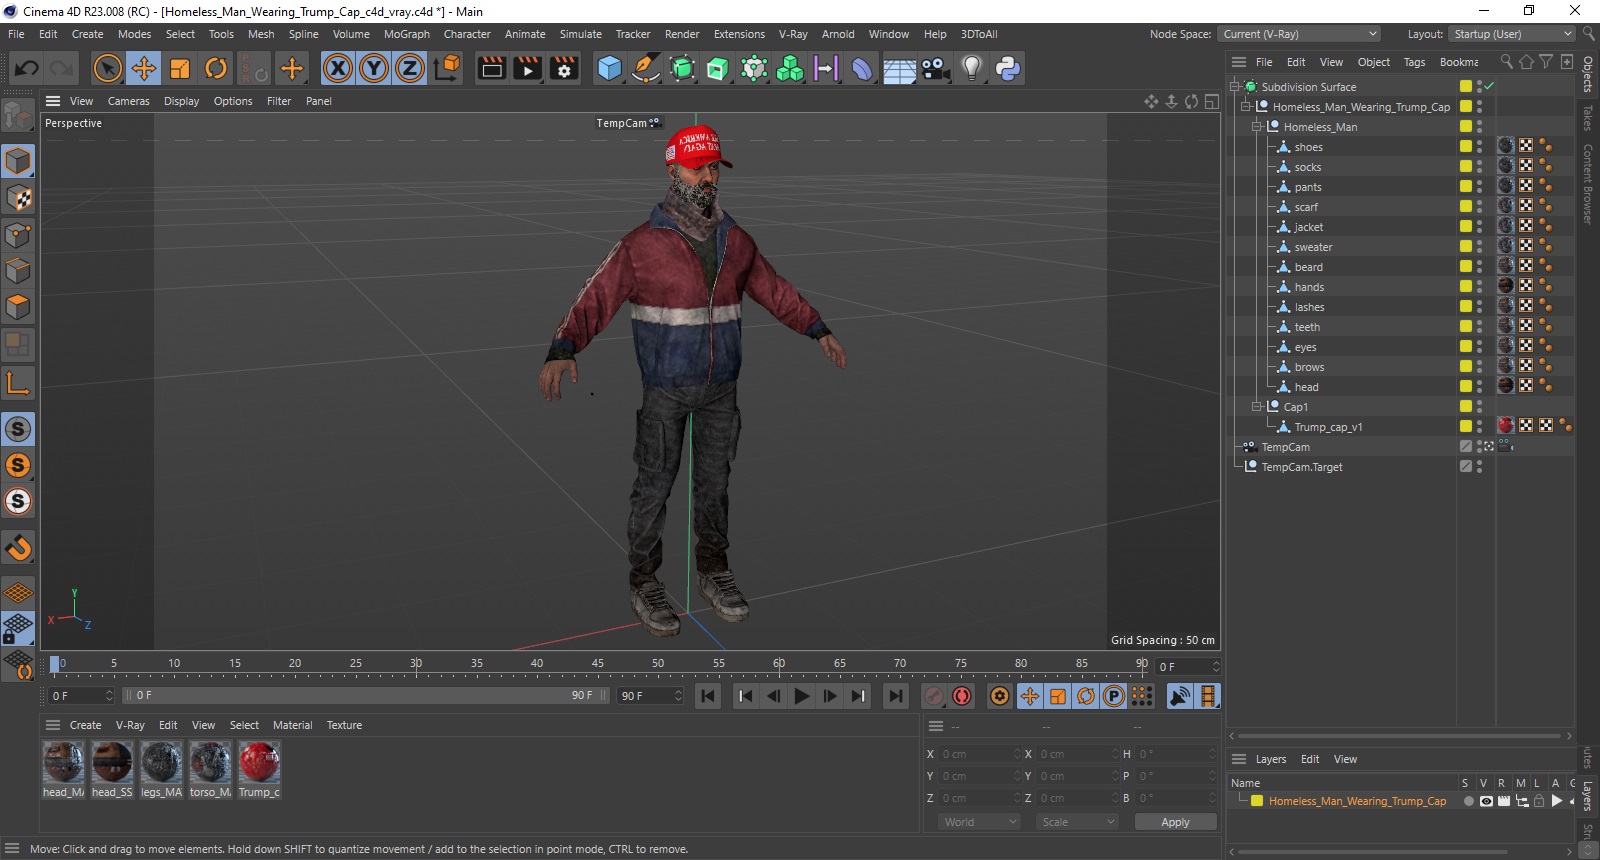Click the Record Active Objects button
Image resolution: width=1600 pixels, height=860 pixels.
click(934, 696)
